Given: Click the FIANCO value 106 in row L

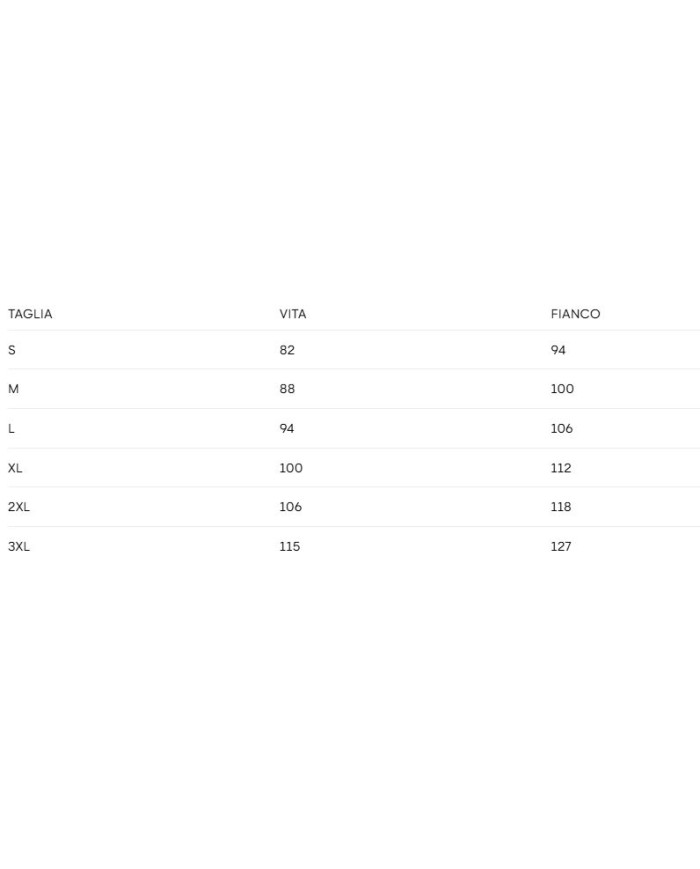Looking at the screenshot, I should coord(562,429).
